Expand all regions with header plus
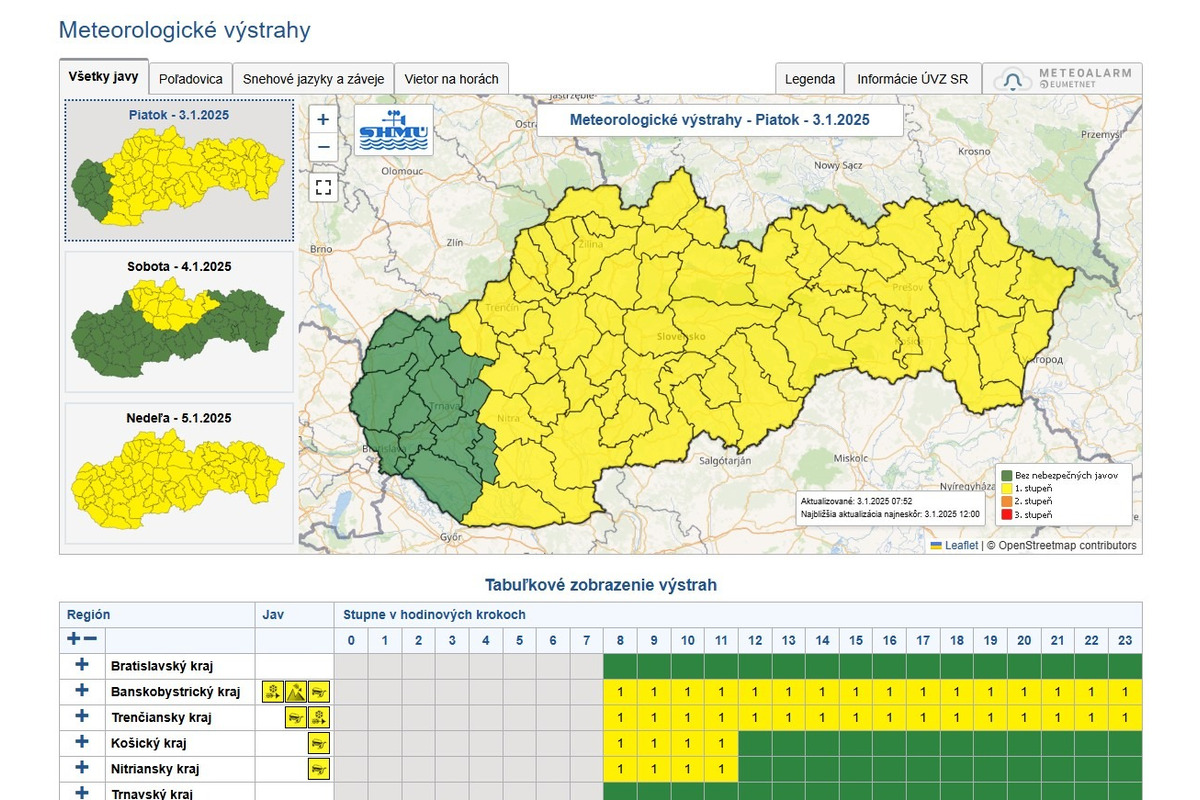The image size is (1200, 800). pos(73,639)
